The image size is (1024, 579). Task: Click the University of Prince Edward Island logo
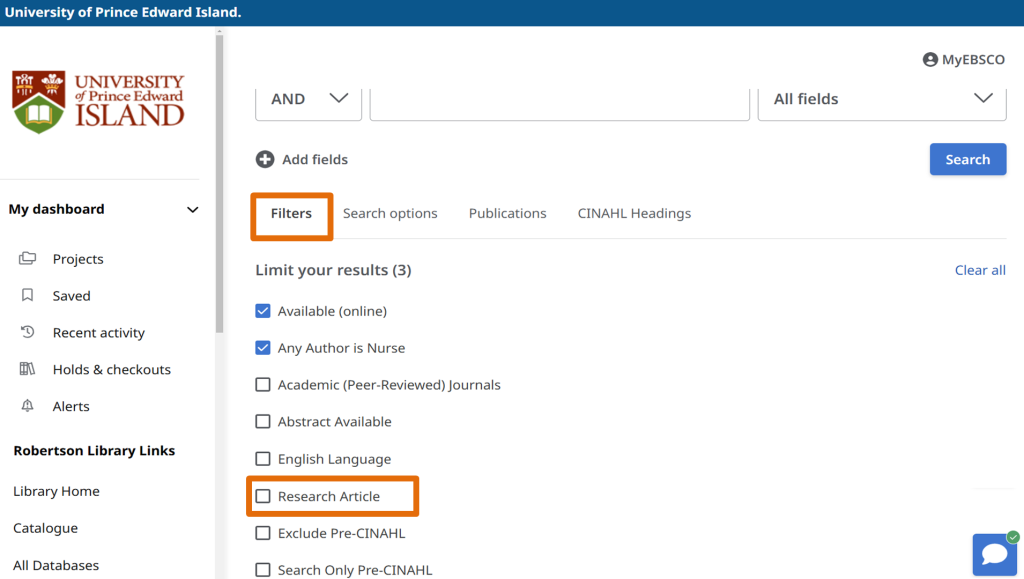point(98,101)
